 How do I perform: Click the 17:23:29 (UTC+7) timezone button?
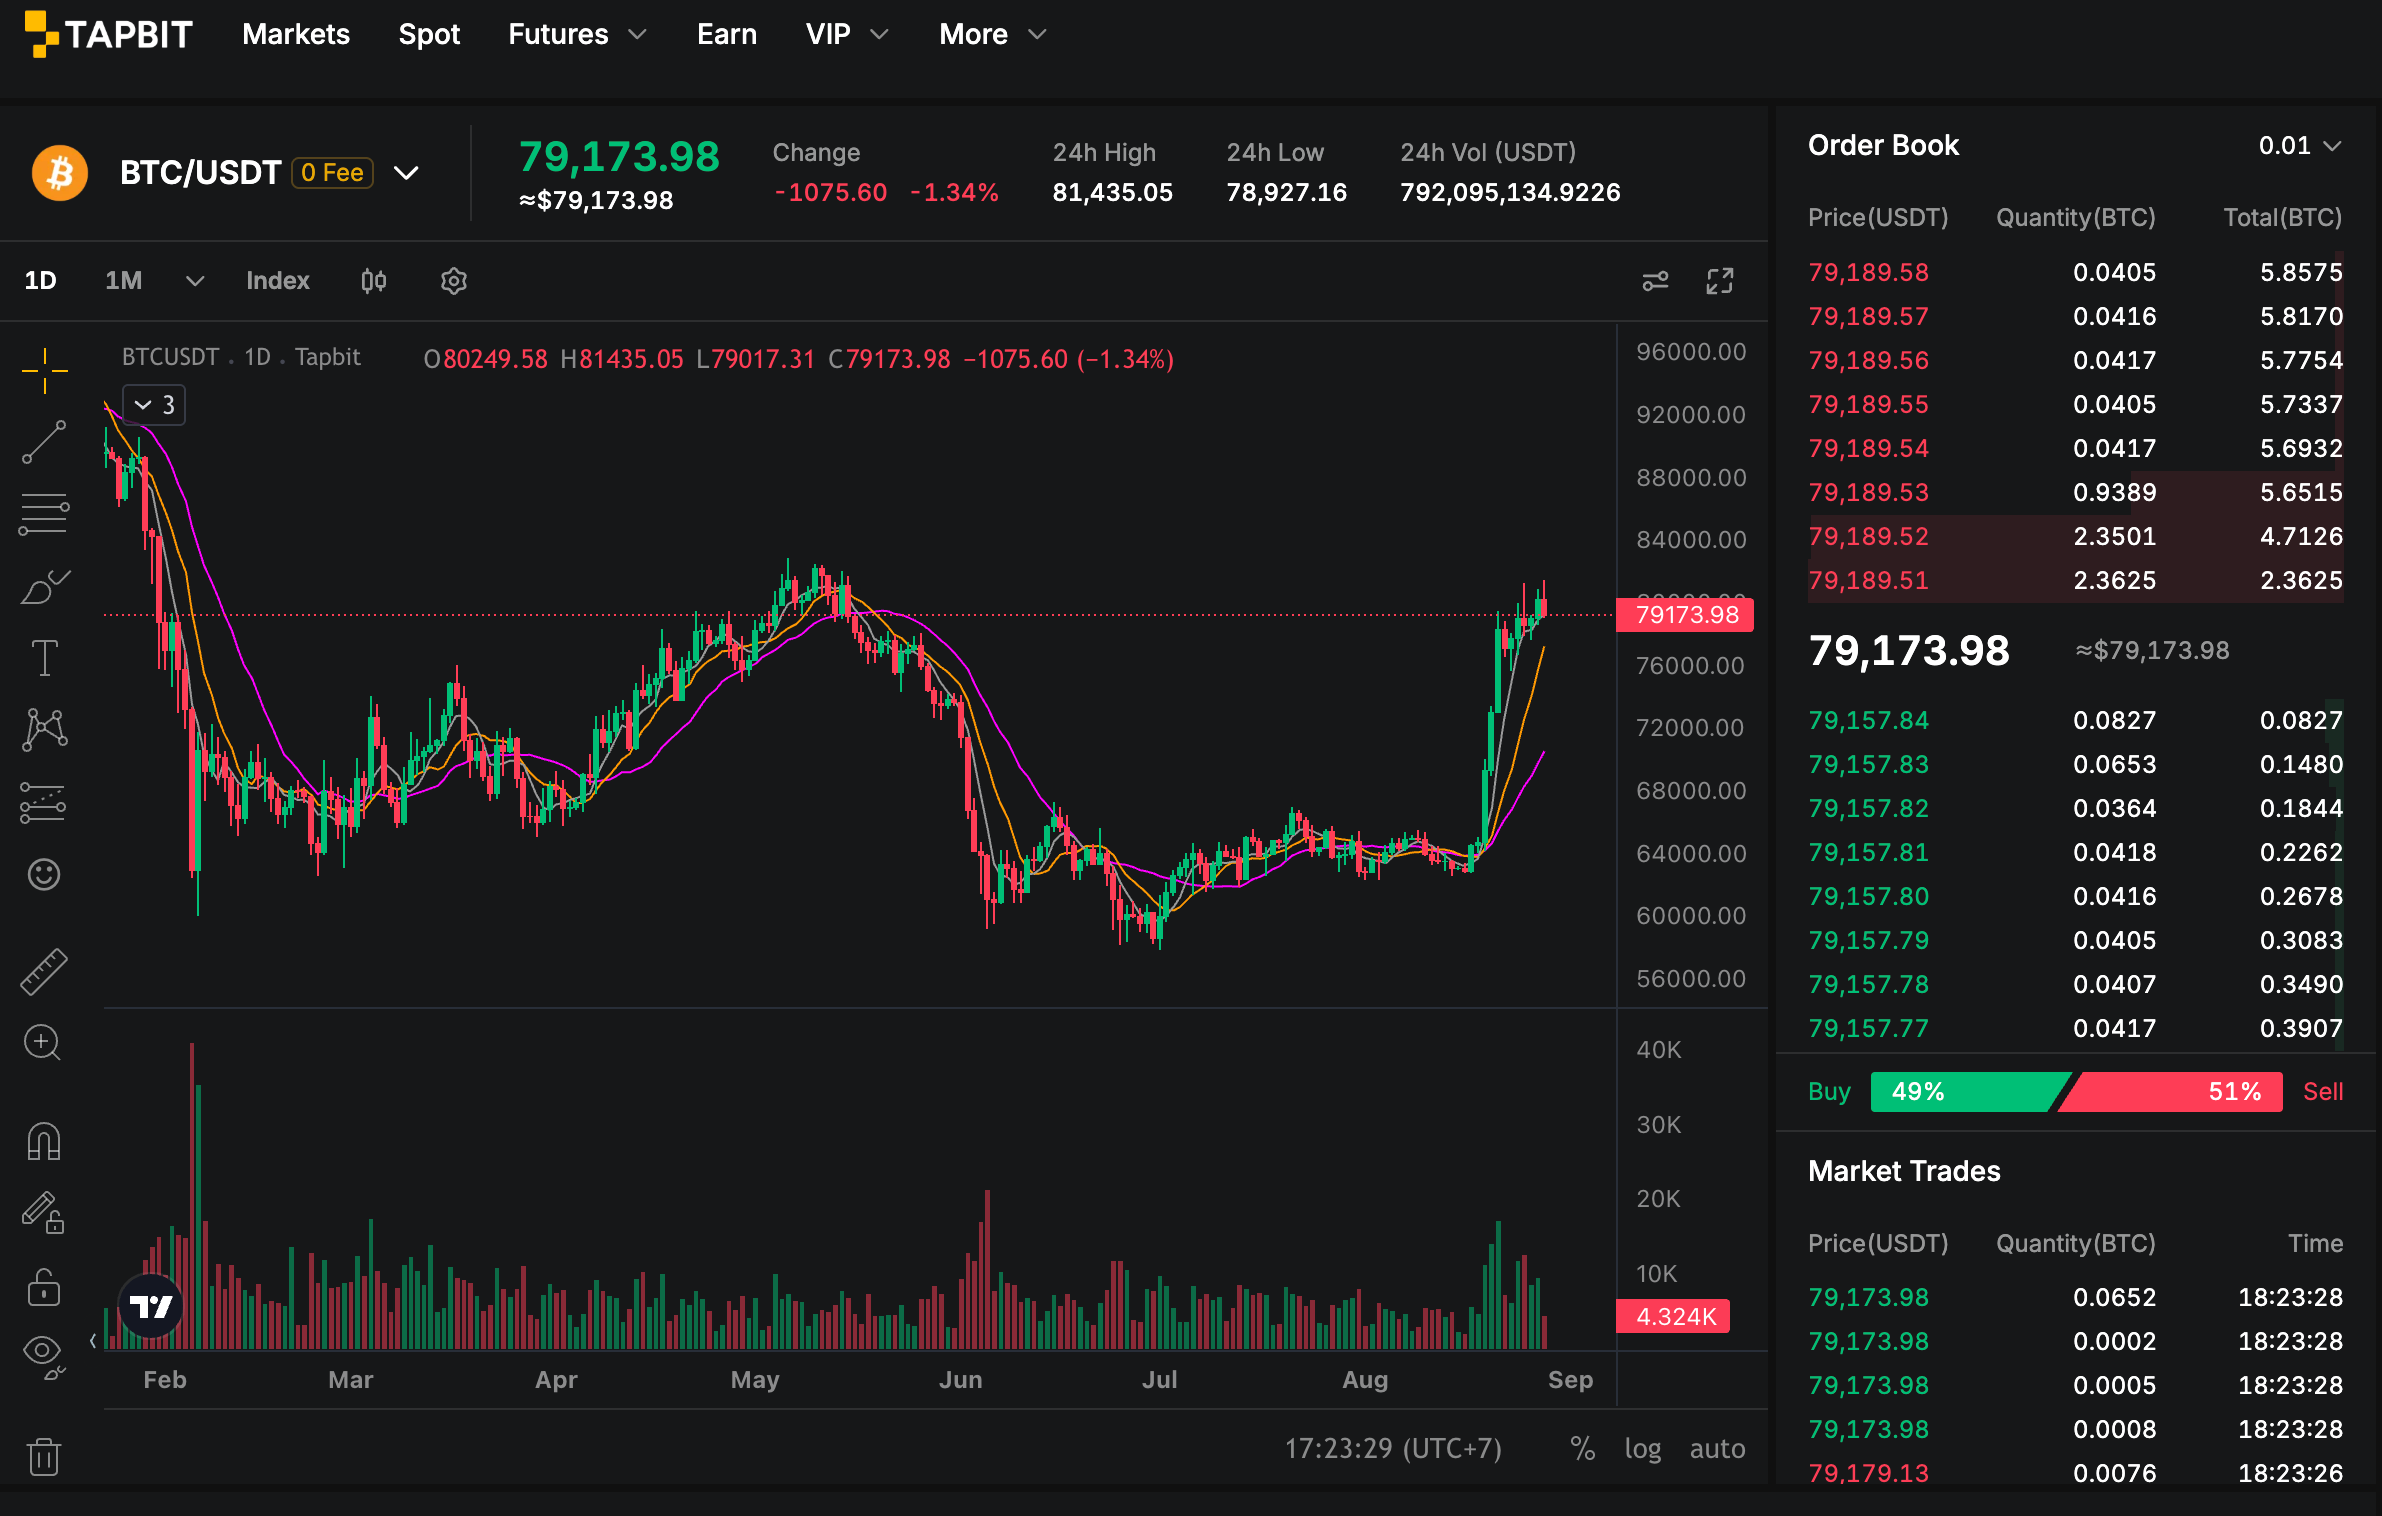[x=1393, y=1448]
